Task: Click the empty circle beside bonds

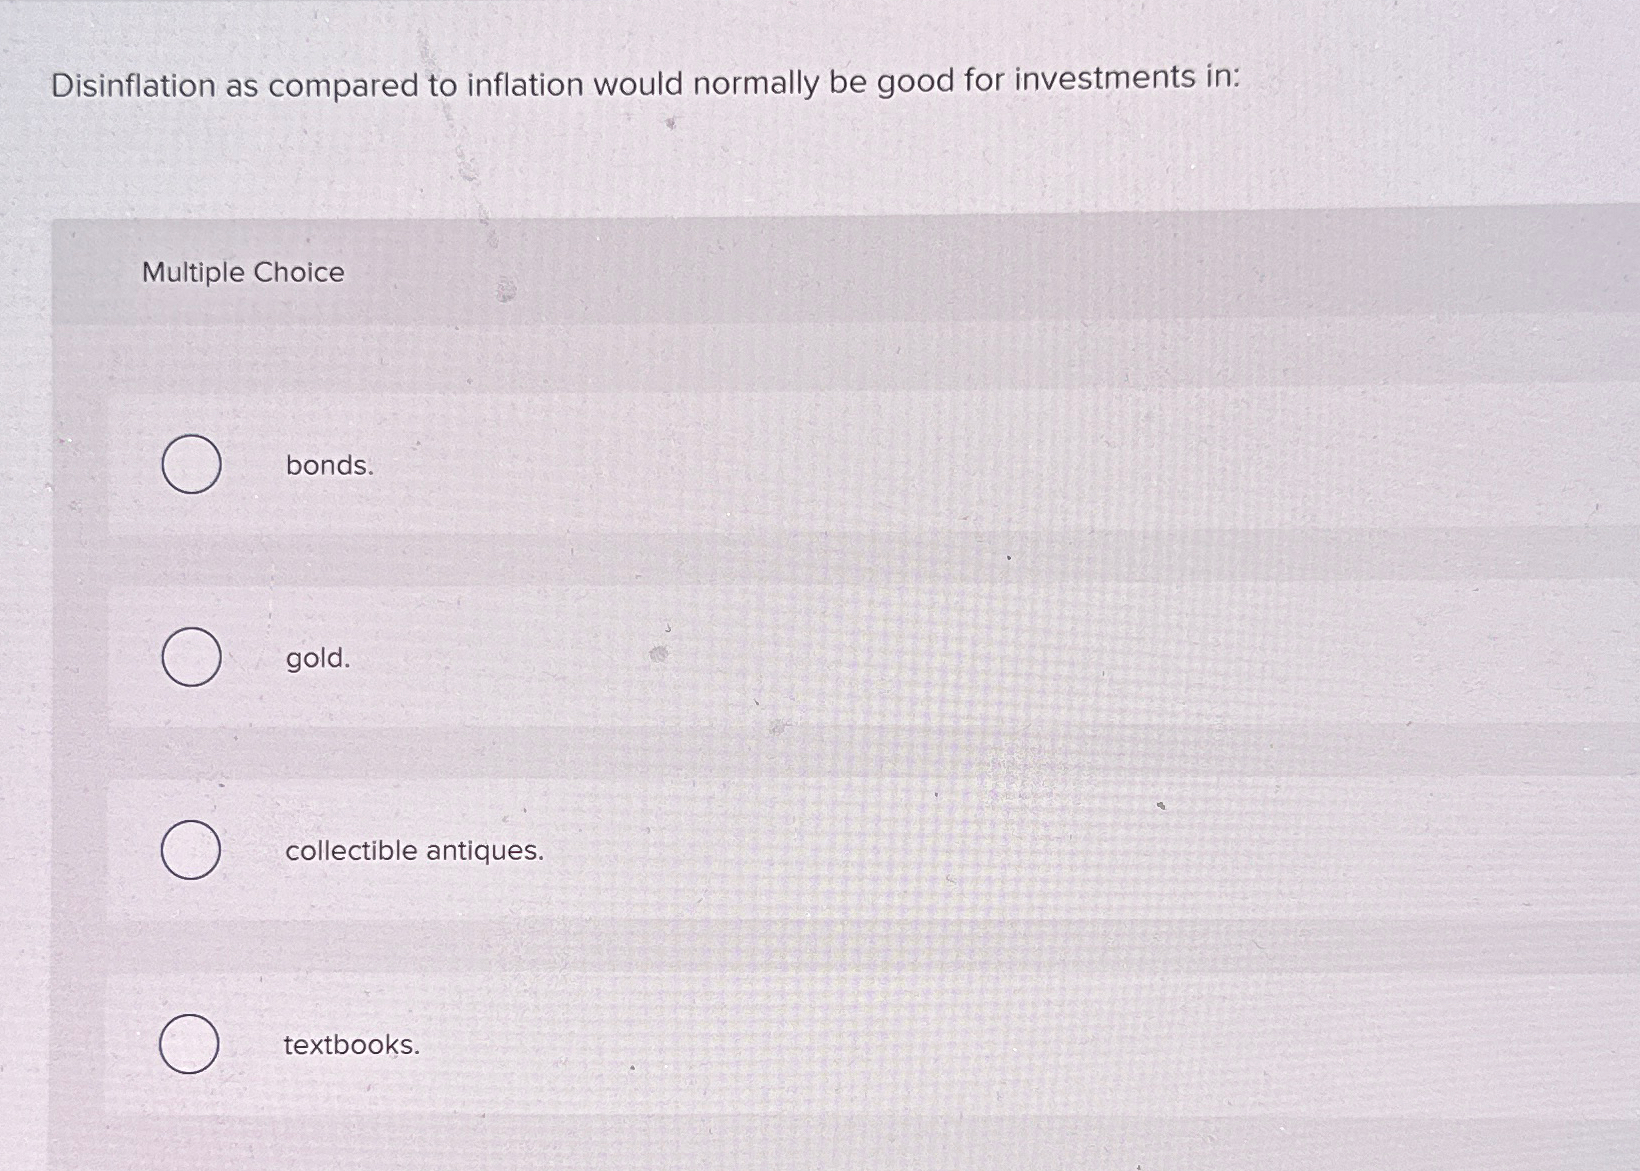Action: tap(190, 465)
